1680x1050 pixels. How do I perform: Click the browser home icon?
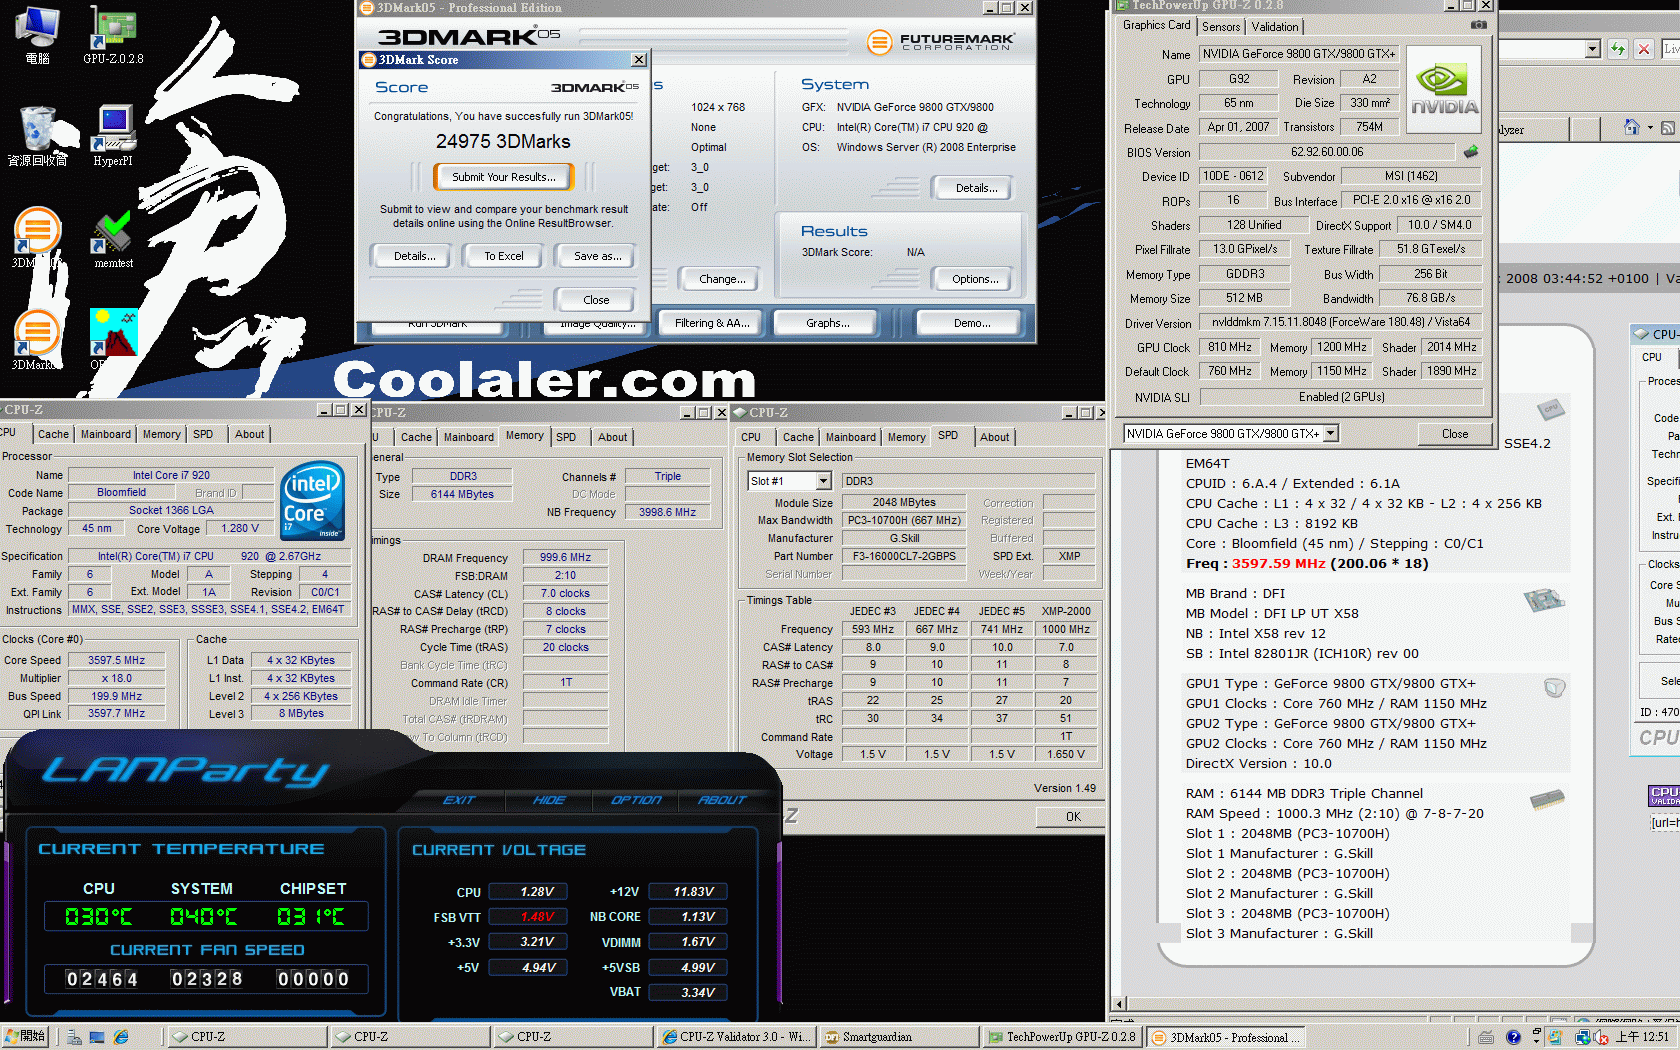click(x=1632, y=128)
